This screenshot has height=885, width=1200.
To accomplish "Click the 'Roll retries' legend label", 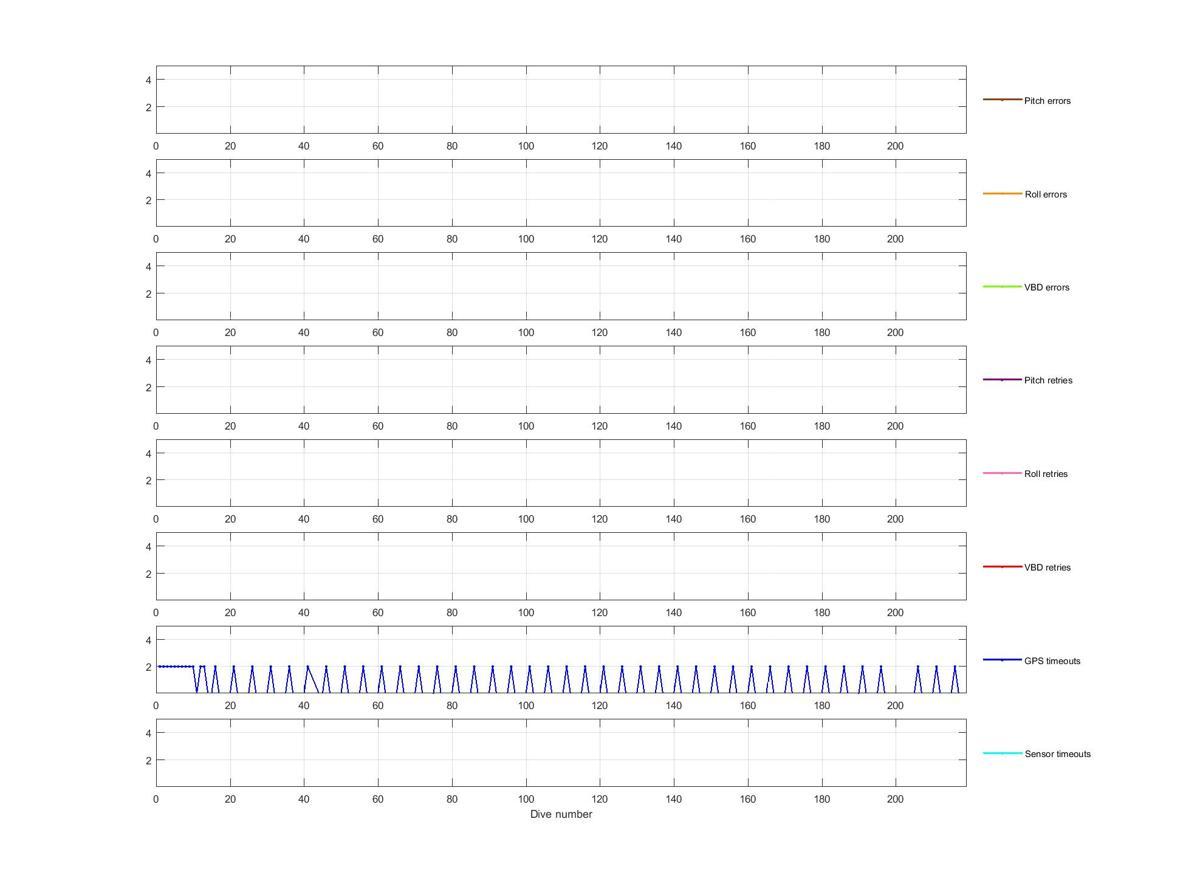I will click(1046, 474).
